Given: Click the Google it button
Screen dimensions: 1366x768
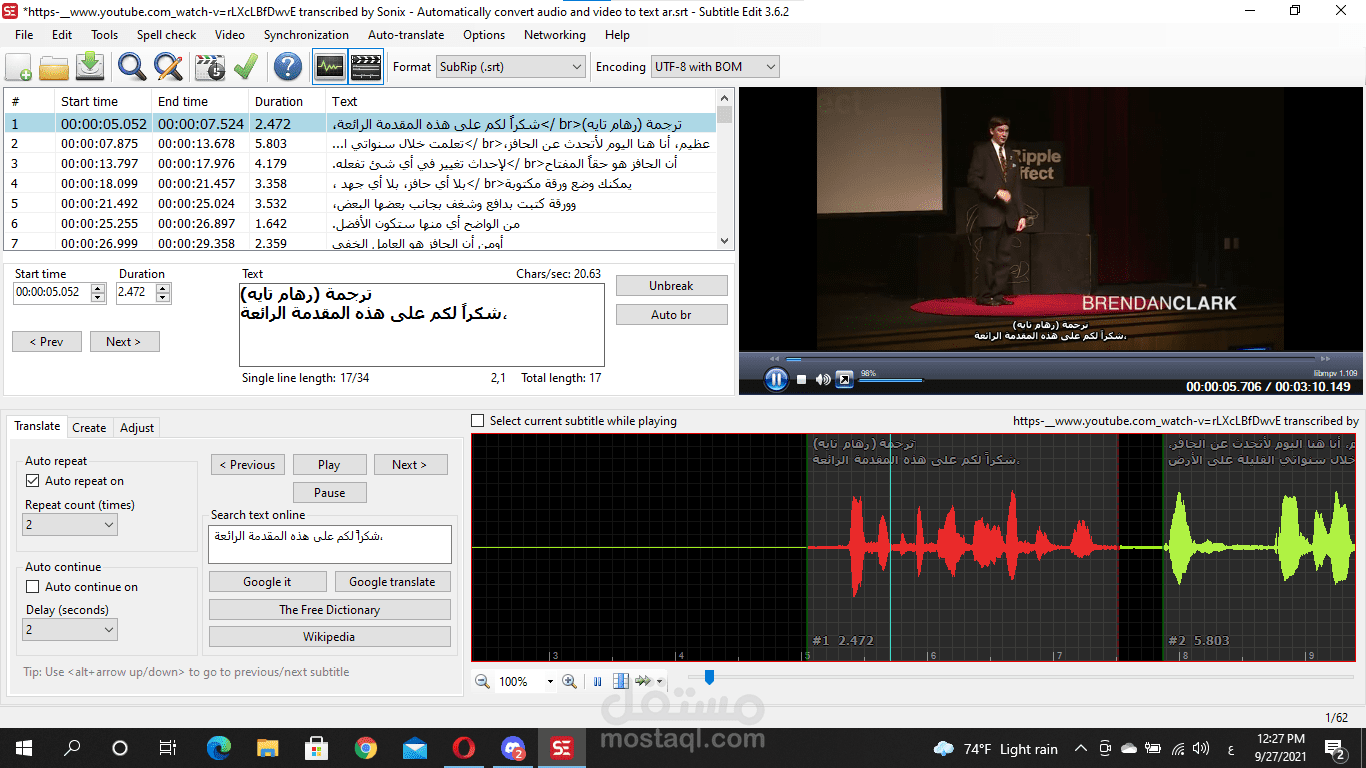Looking at the screenshot, I should click(x=267, y=582).
